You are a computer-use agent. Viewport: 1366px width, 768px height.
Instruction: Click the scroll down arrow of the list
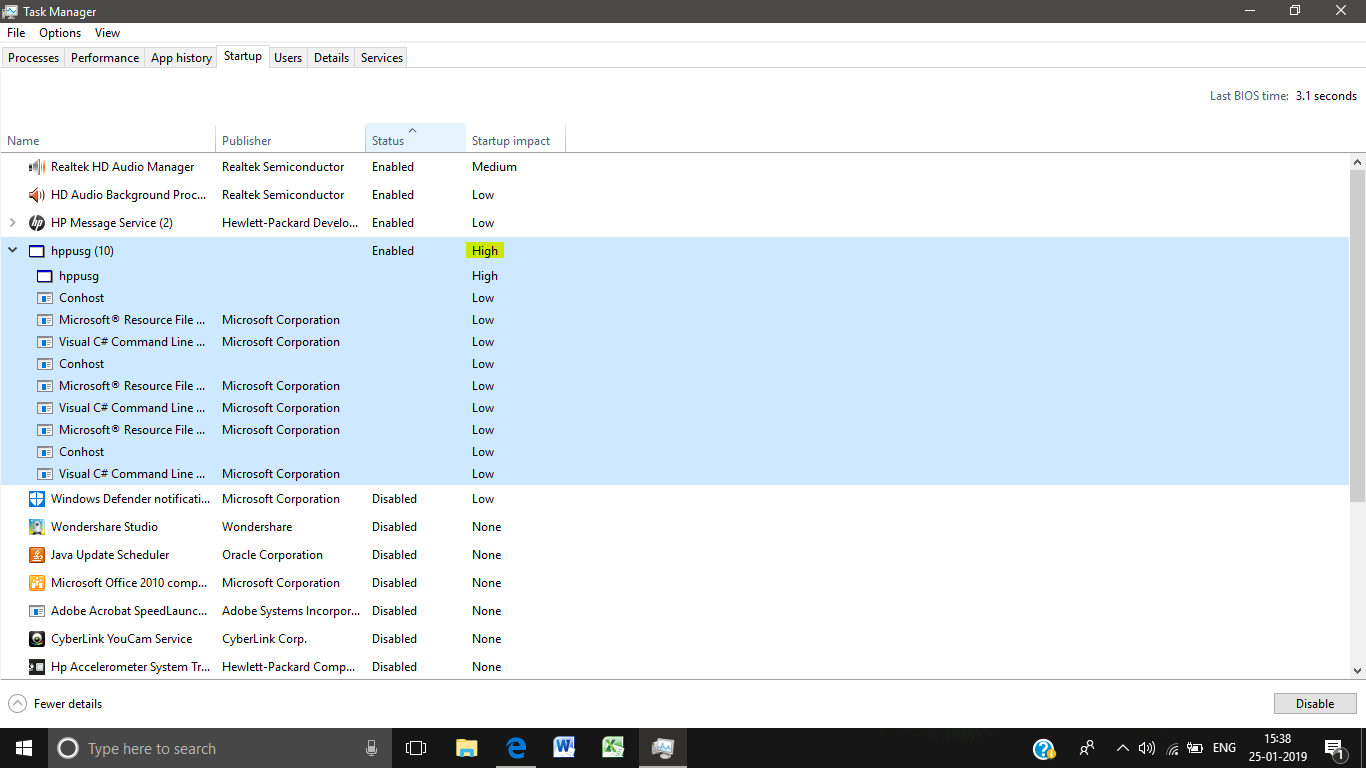[x=1357, y=671]
